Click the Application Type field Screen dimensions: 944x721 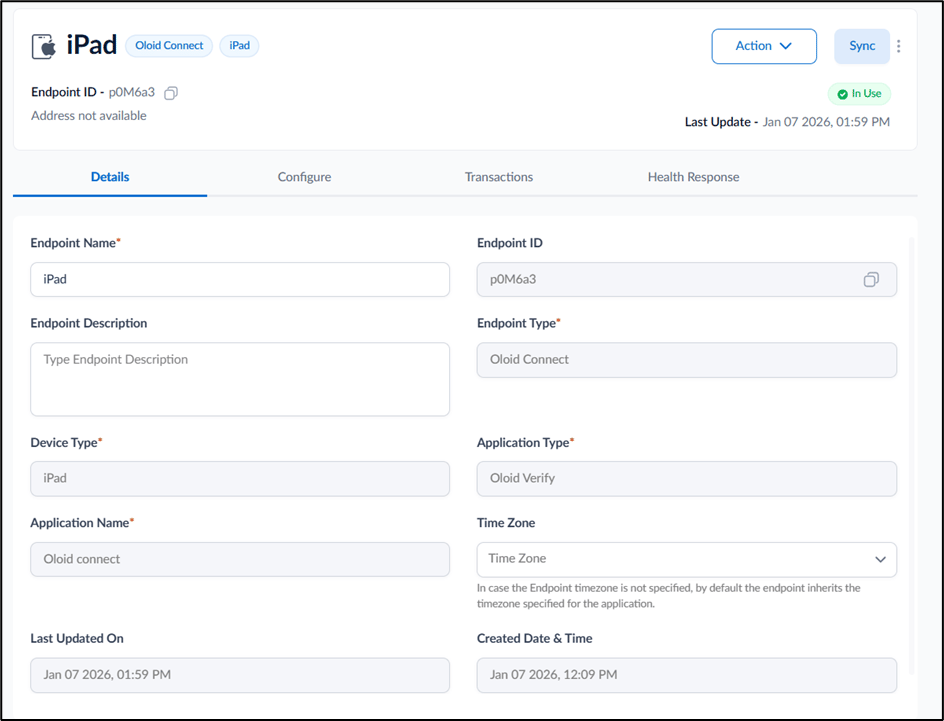click(686, 478)
